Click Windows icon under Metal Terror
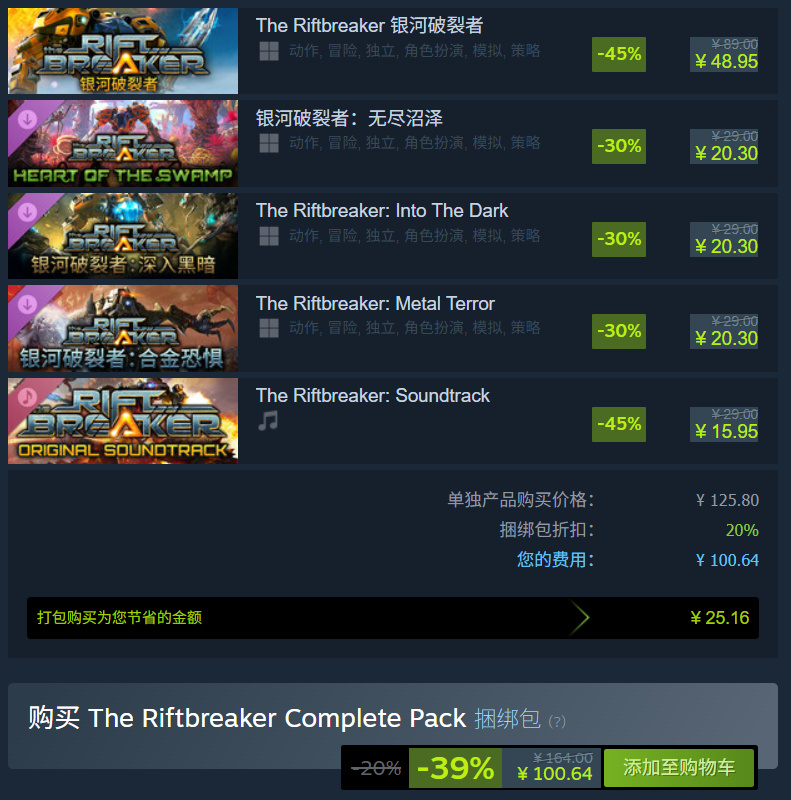 click(x=269, y=329)
